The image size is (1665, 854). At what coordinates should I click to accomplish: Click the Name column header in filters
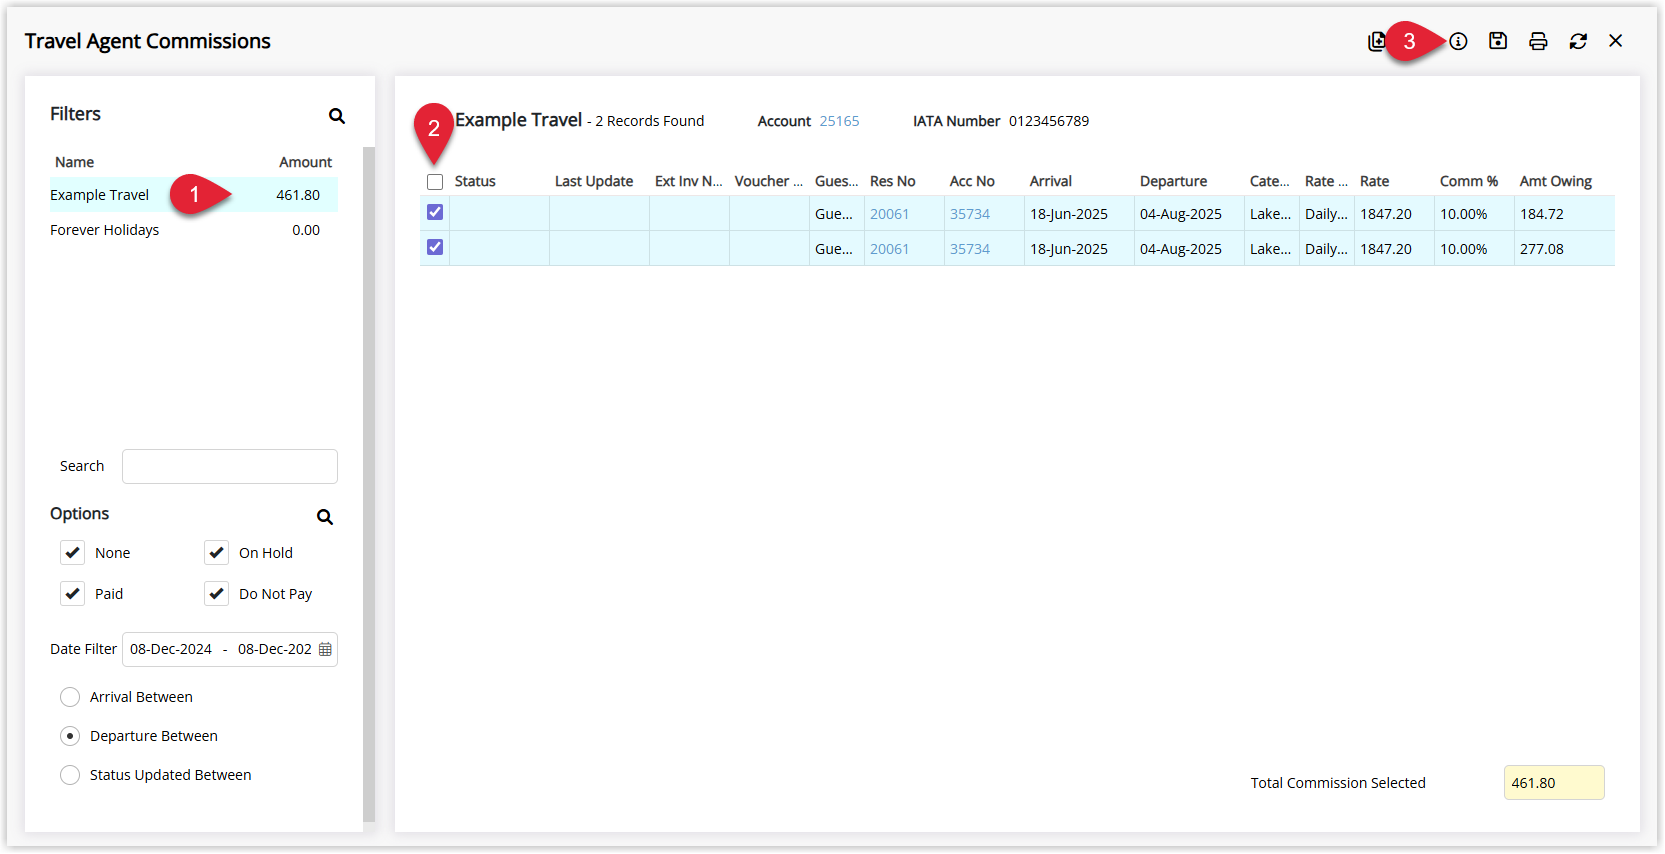coord(75,162)
